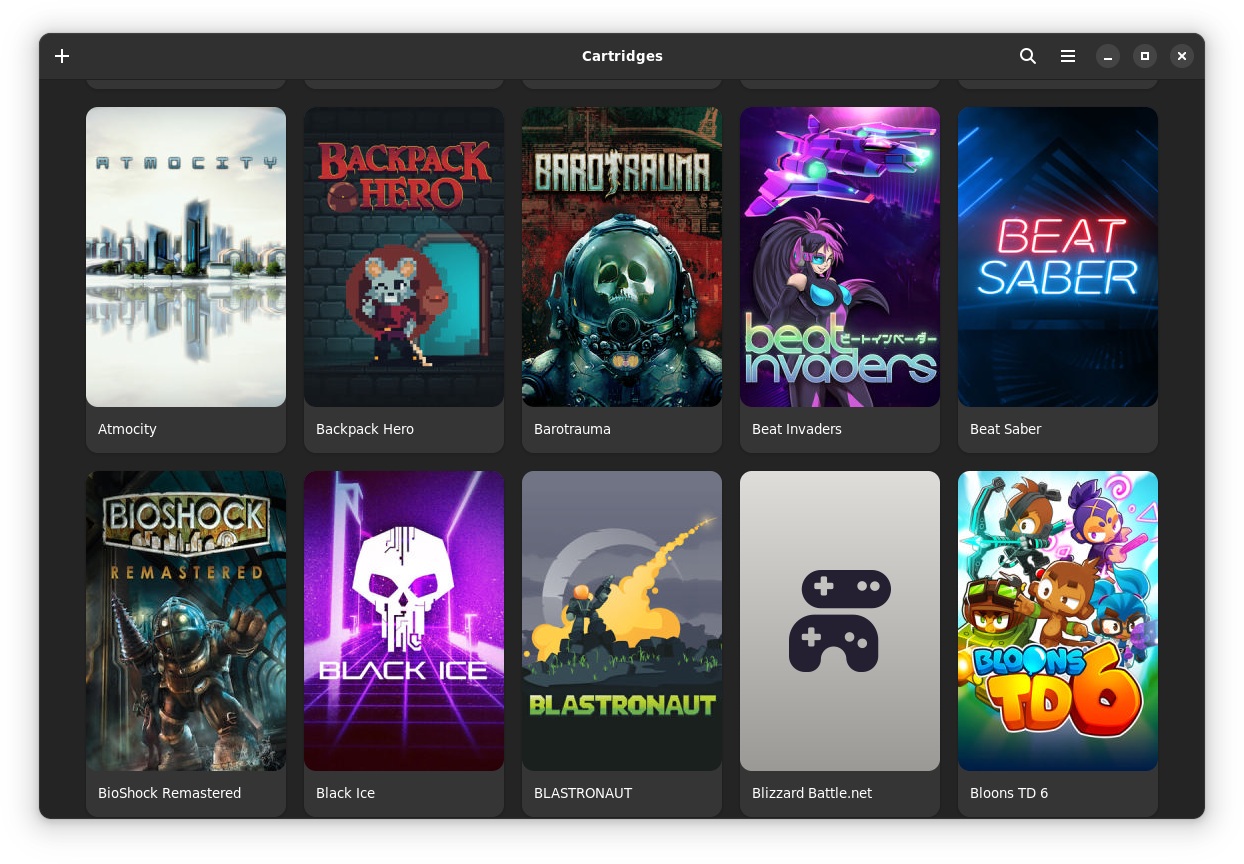Select the BLASTRONAUT cover image
Image resolution: width=1244 pixels, height=864 pixels.
622,620
